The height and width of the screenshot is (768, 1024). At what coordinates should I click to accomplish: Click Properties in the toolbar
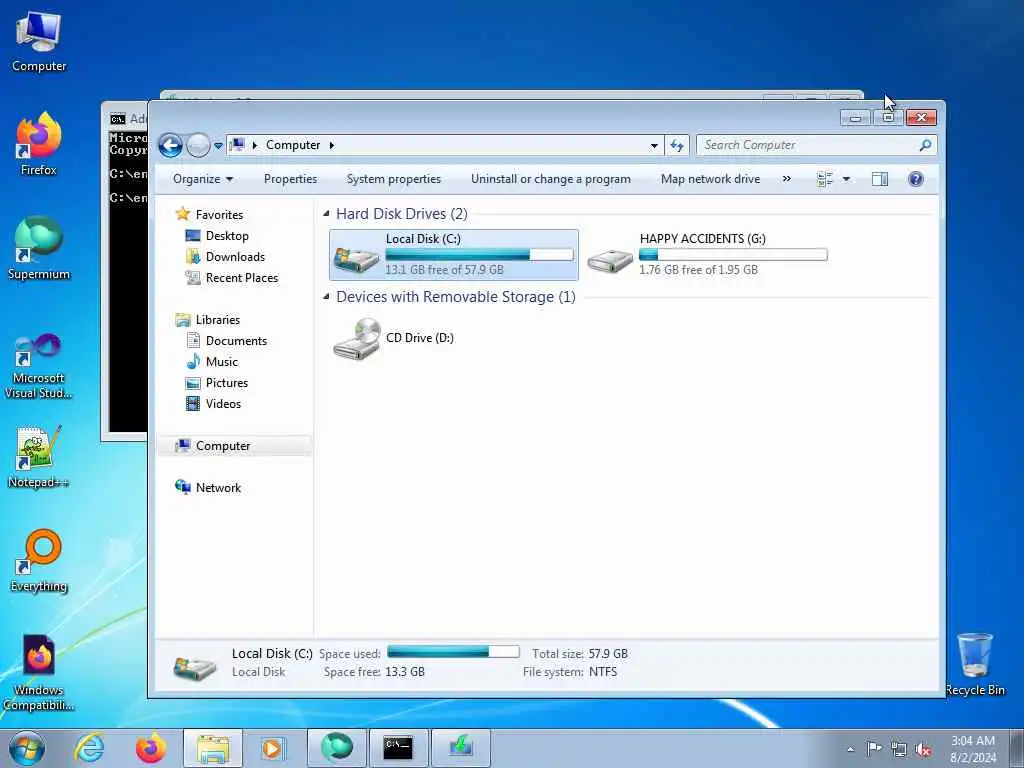[290, 179]
